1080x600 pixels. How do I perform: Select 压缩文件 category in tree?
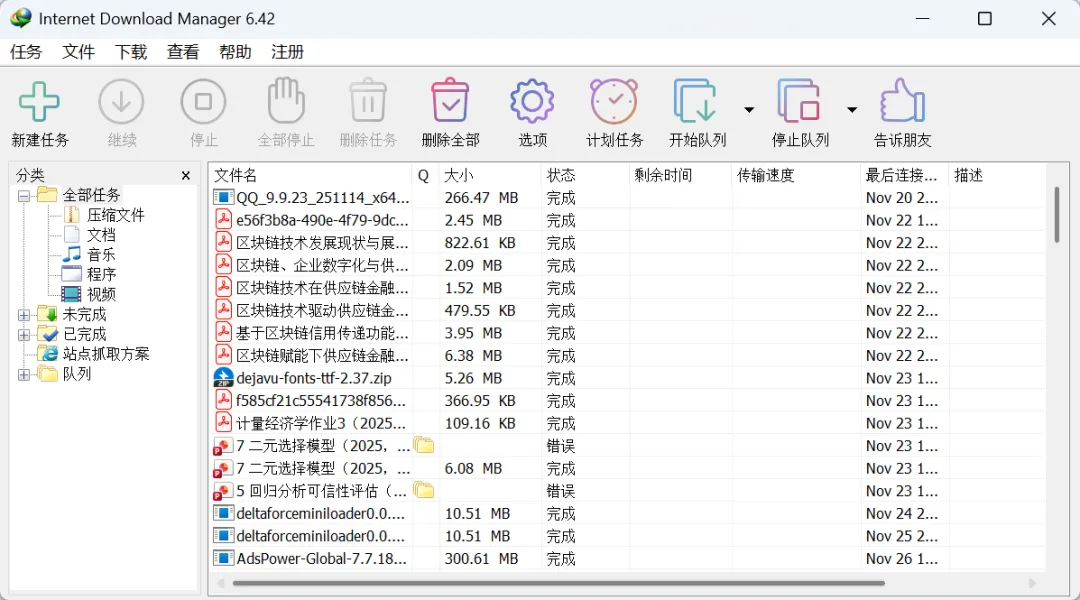116,215
